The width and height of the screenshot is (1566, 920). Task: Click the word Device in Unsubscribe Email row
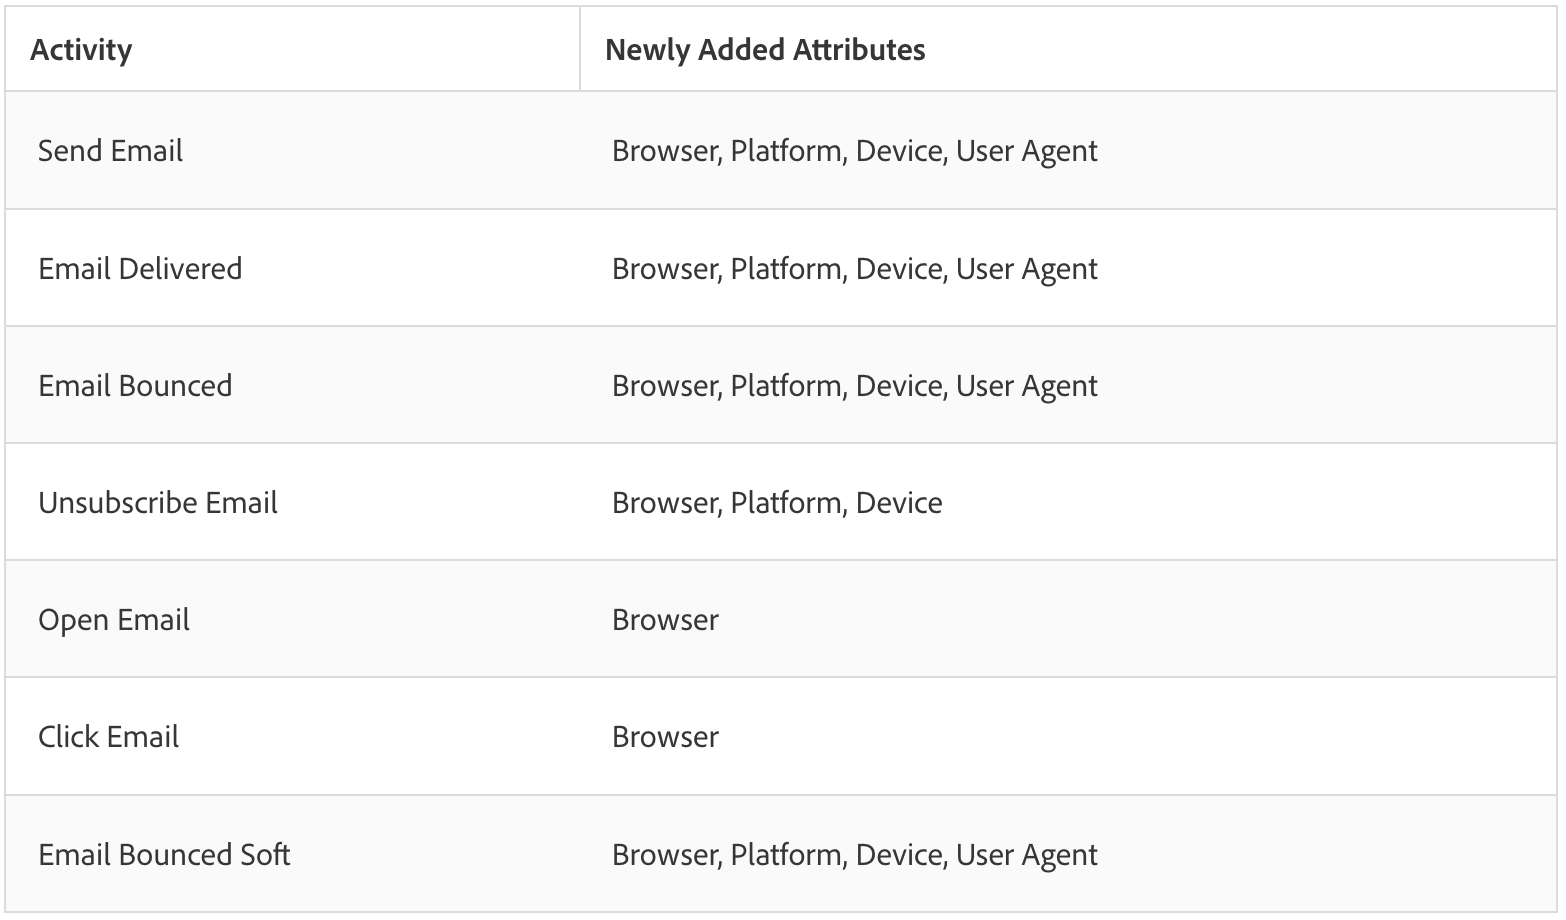click(899, 502)
